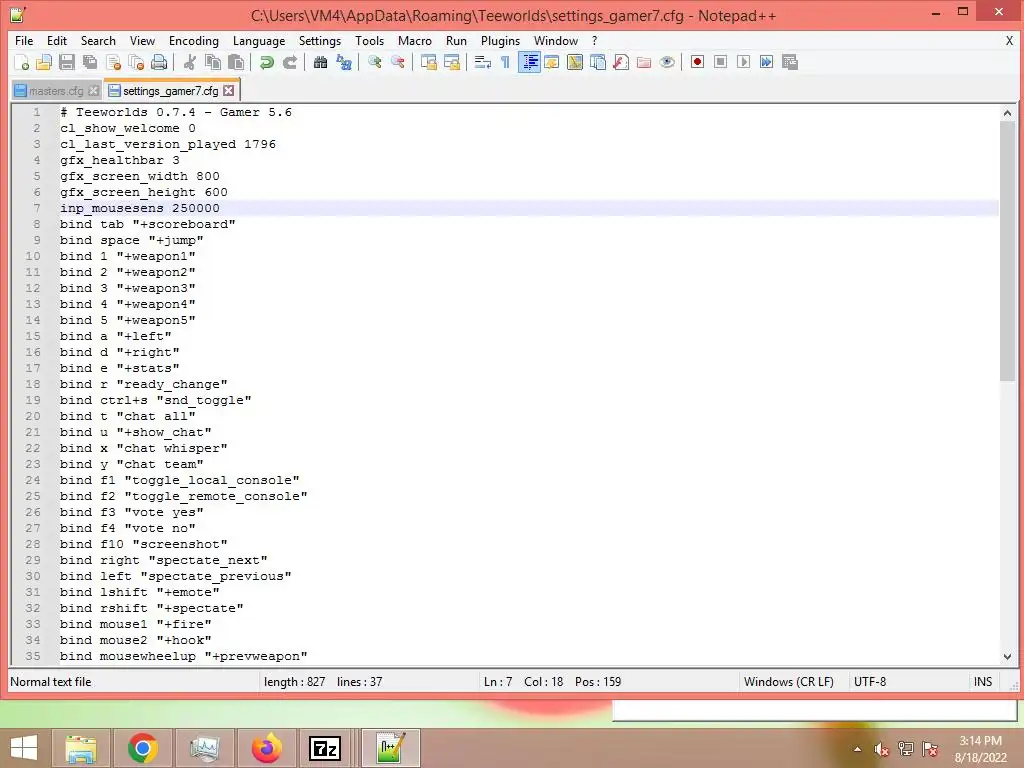
Task: Open the ? help menu
Action: (x=594, y=40)
